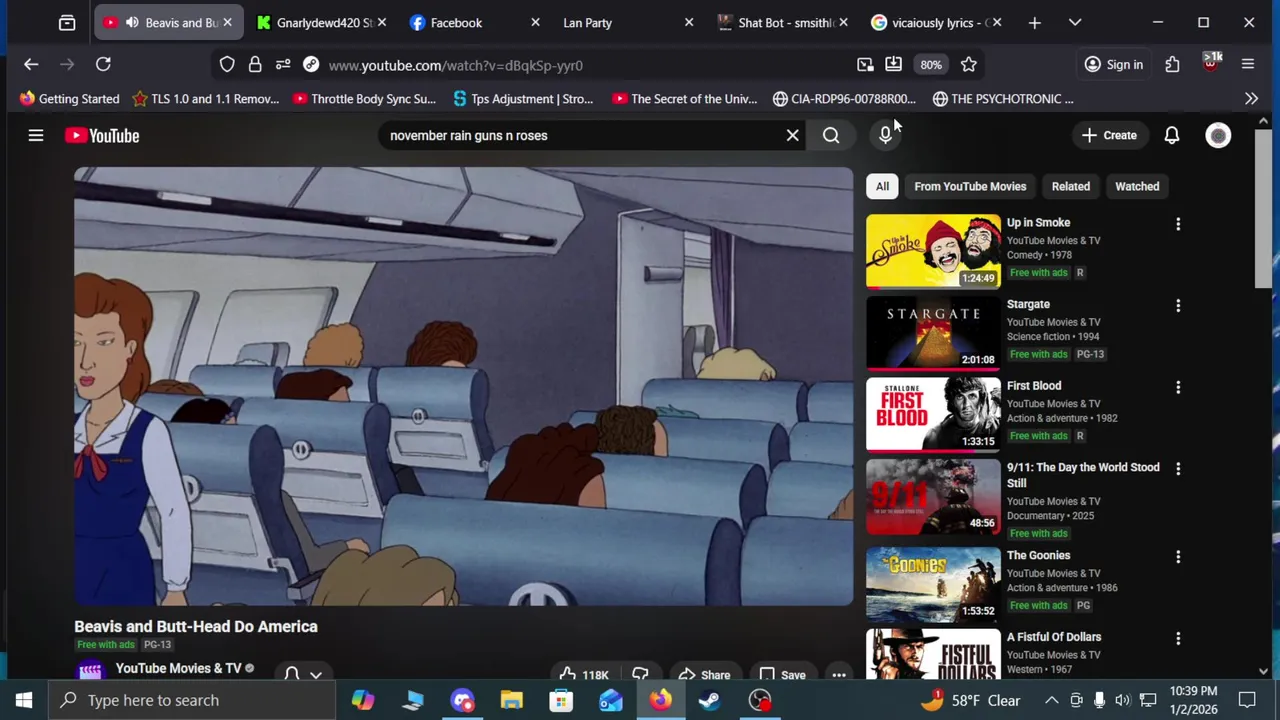Click the Beavis and Butt-Head video player
This screenshot has height=720, width=1280.
[x=463, y=386]
